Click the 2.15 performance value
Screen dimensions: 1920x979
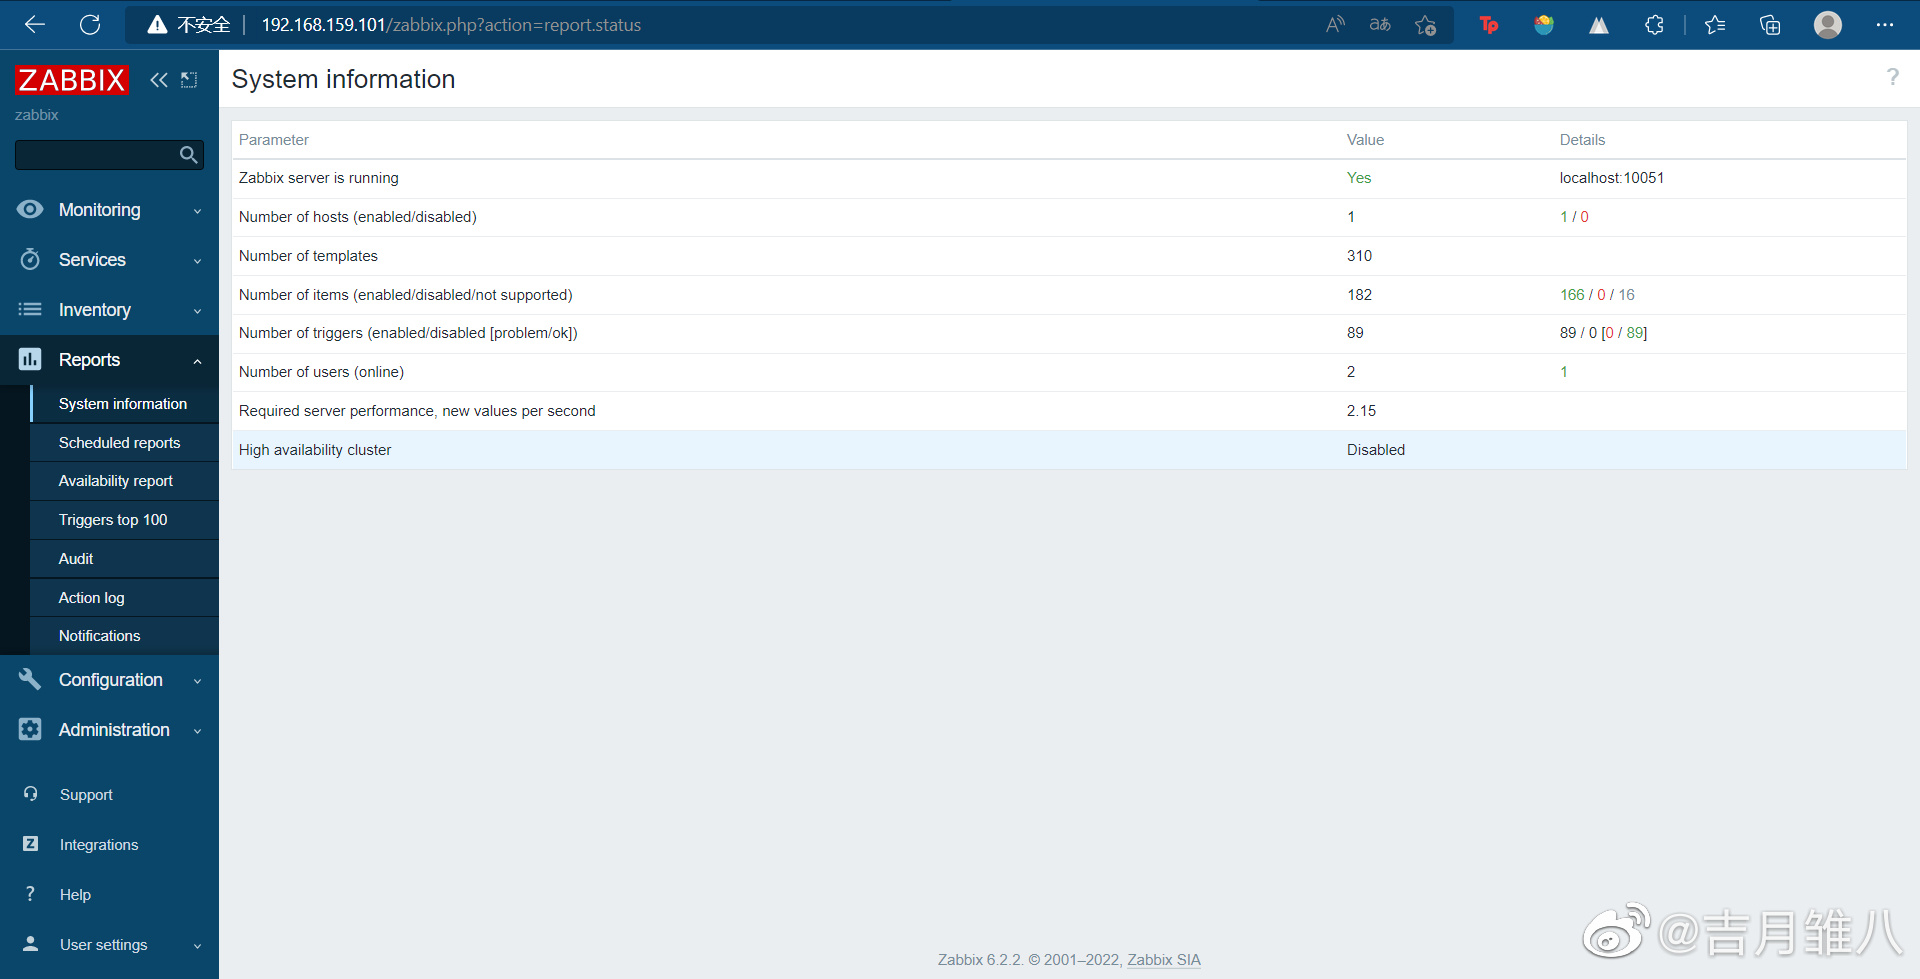1361,411
